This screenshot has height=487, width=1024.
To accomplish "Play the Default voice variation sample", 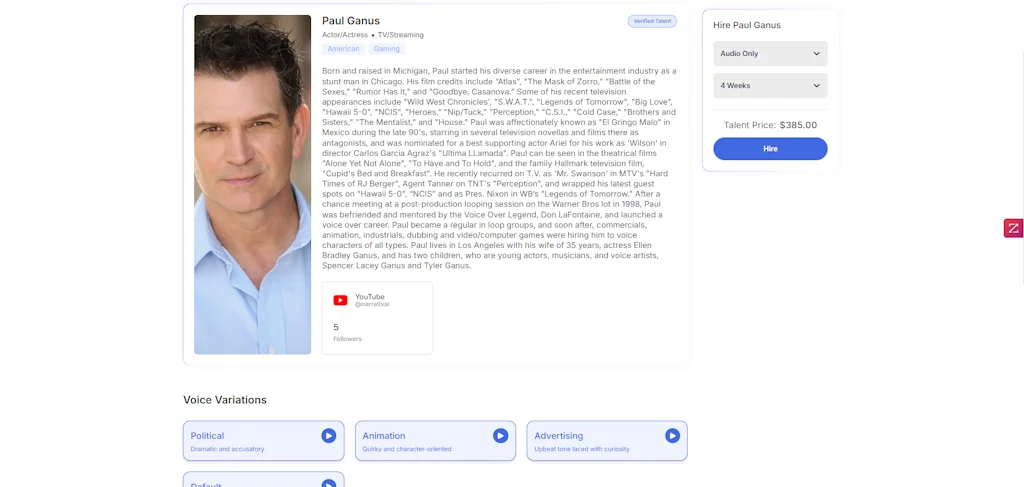I will [x=328, y=484].
